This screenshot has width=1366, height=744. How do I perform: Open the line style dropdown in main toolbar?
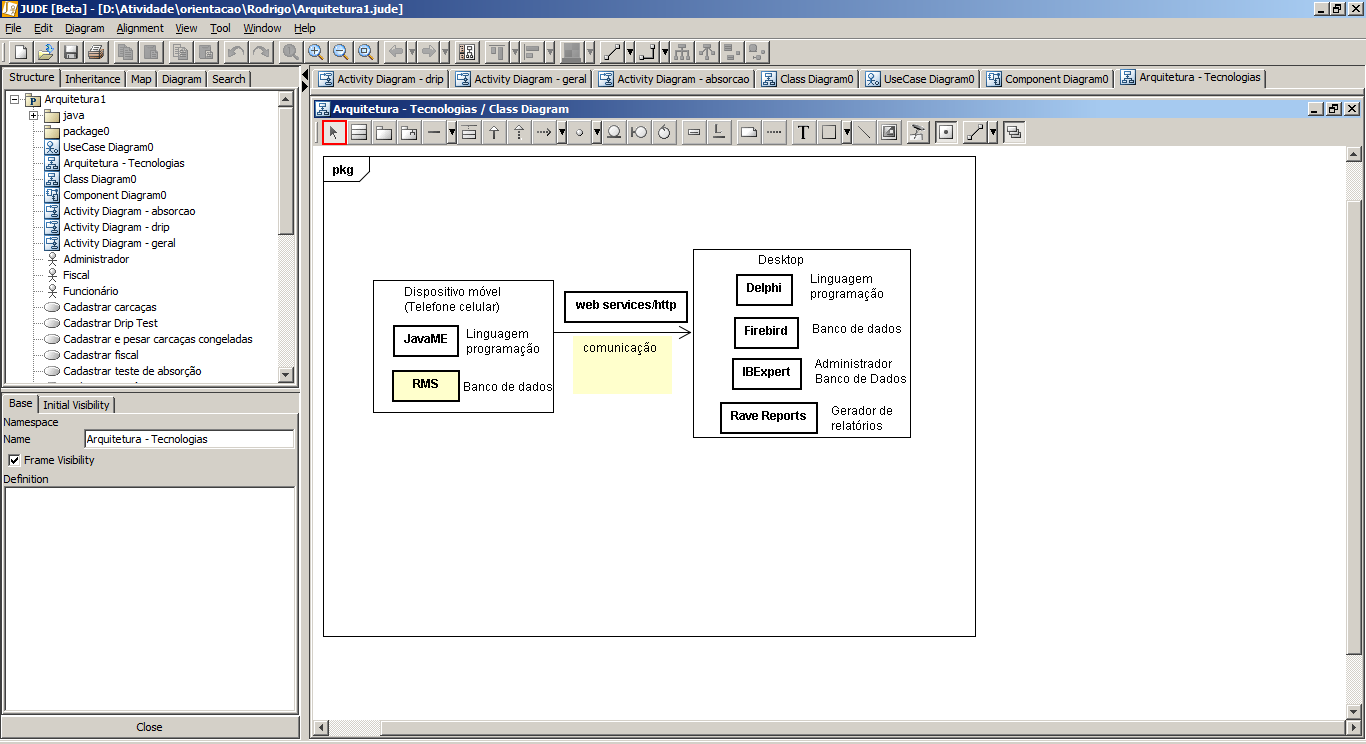point(630,52)
